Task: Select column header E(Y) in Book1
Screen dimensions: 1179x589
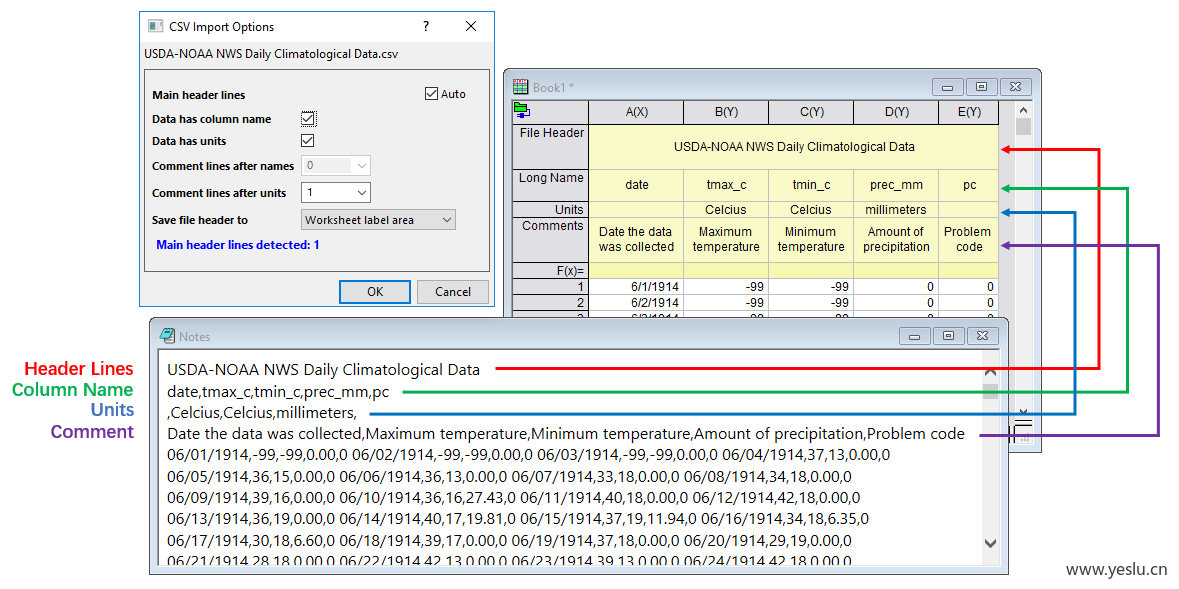Action: (969, 112)
